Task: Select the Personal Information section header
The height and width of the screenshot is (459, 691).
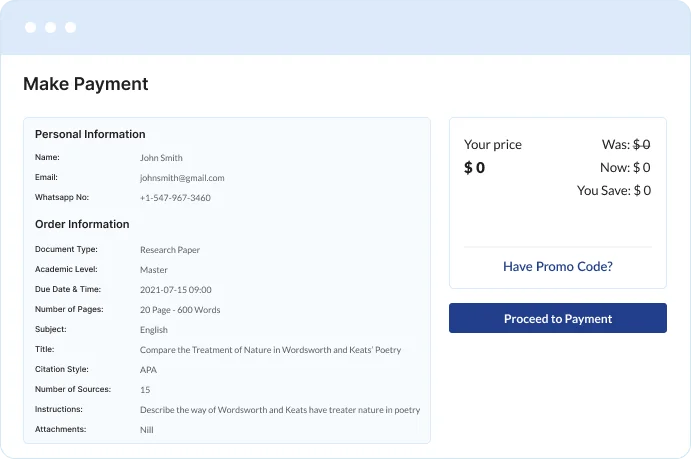Action: pyautogui.click(x=90, y=134)
